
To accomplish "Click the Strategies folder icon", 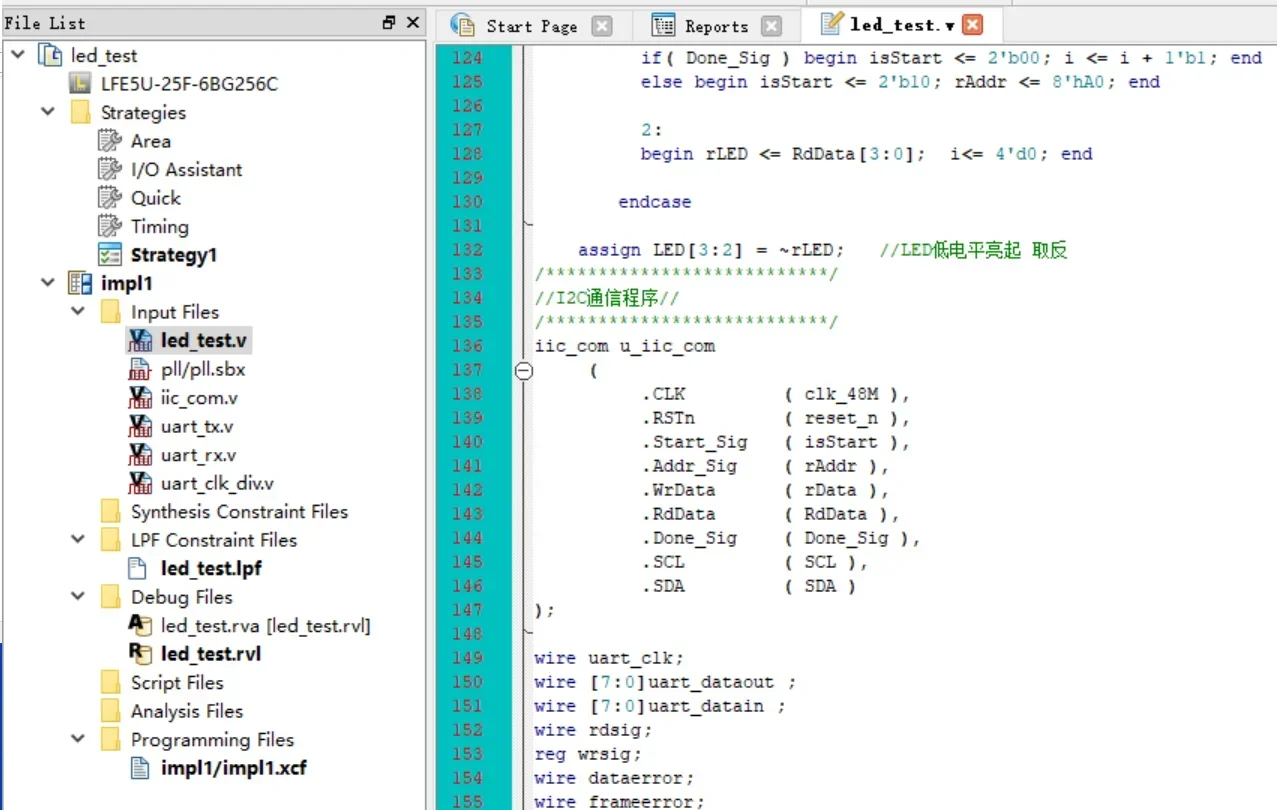I will coord(80,112).
